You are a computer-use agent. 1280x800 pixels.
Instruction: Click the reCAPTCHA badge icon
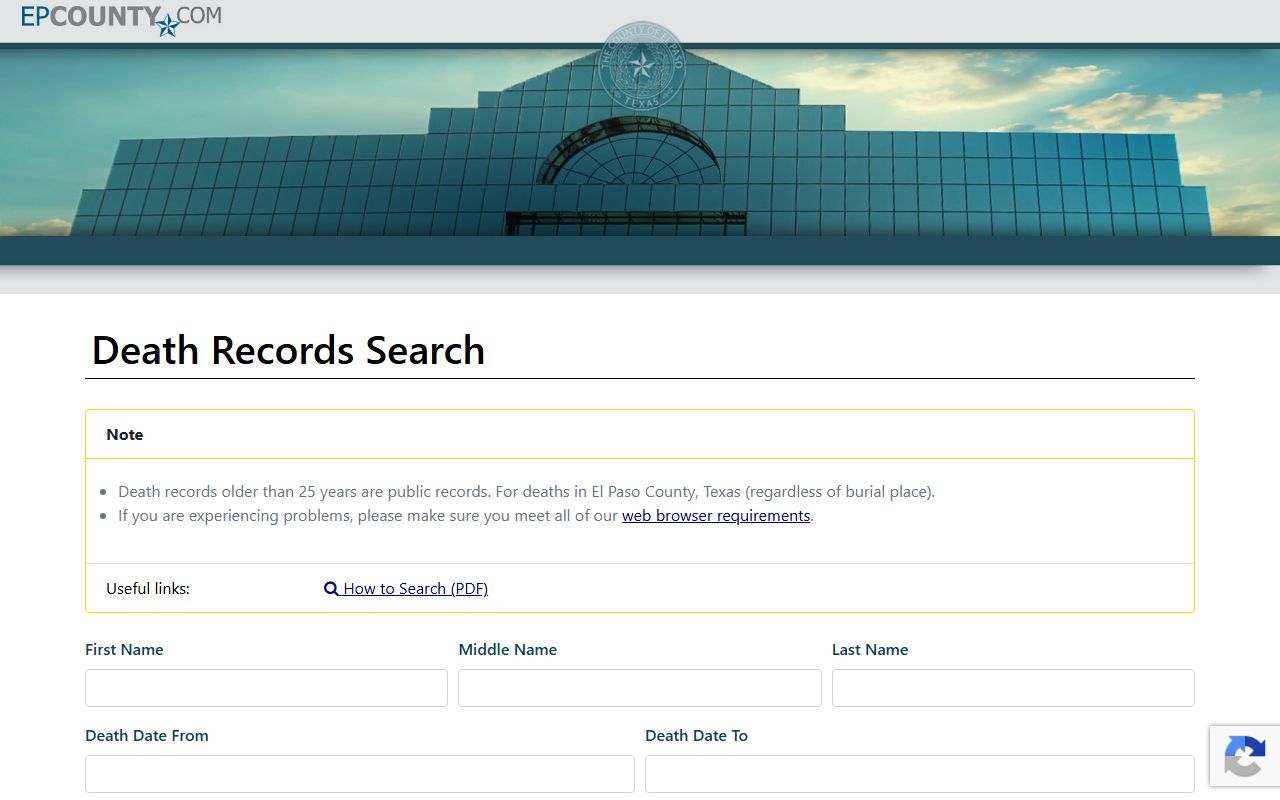(x=1244, y=756)
